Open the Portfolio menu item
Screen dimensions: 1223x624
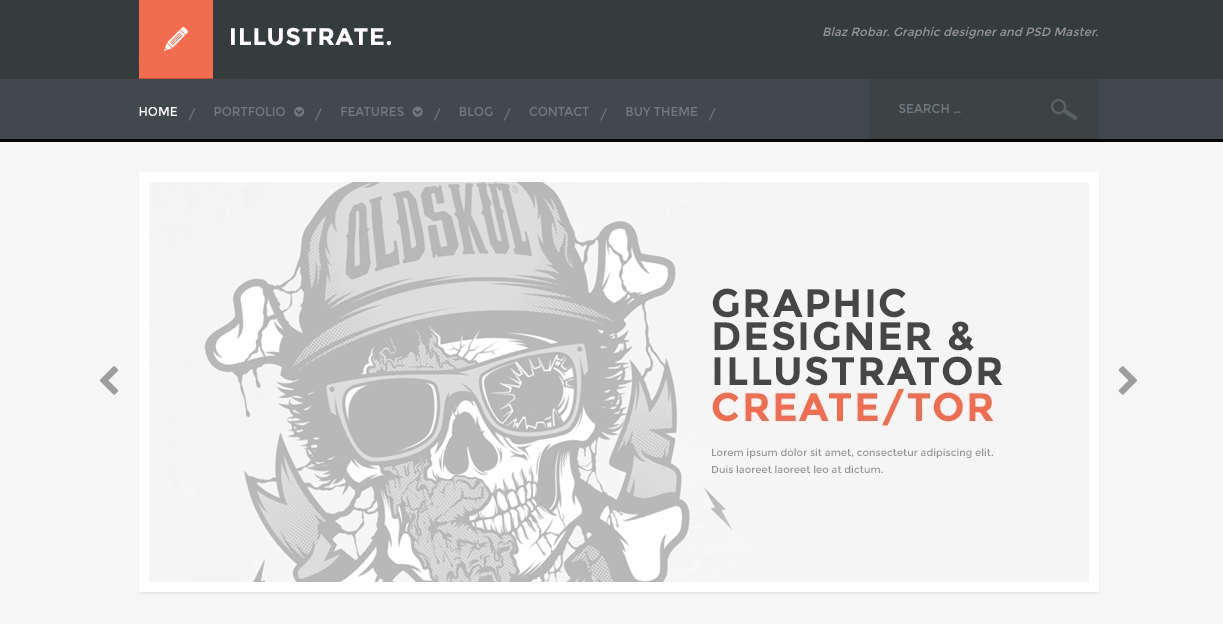point(250,112)
